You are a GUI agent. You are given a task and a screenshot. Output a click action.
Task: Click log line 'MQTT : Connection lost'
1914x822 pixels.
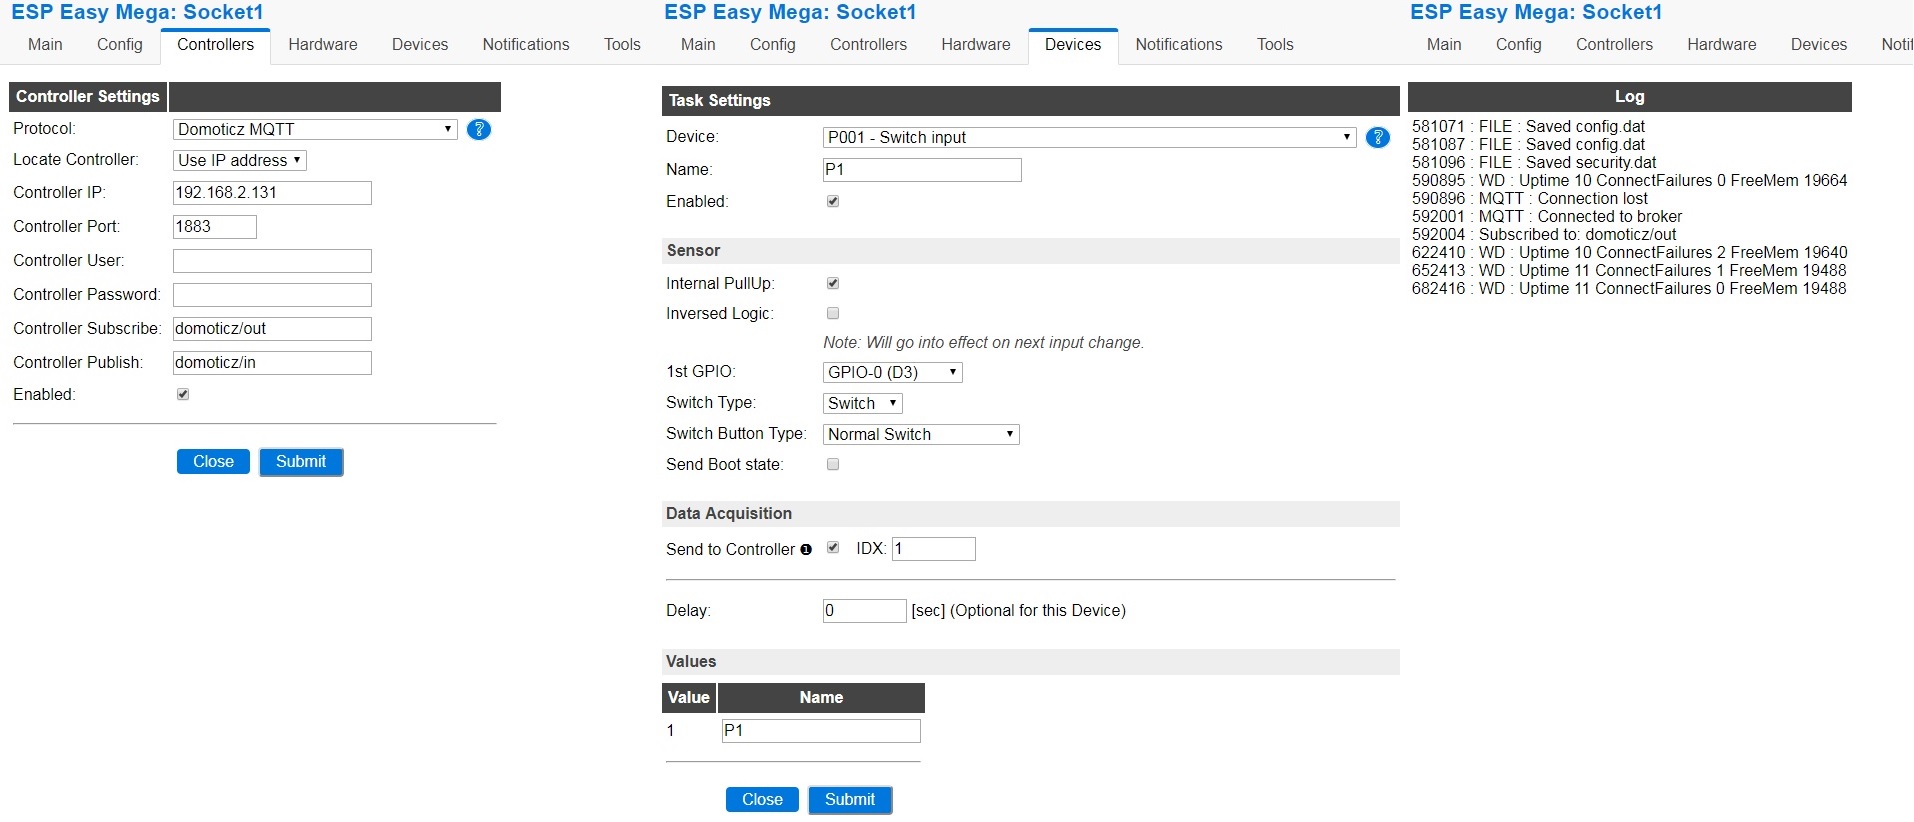pos(1530,198)
